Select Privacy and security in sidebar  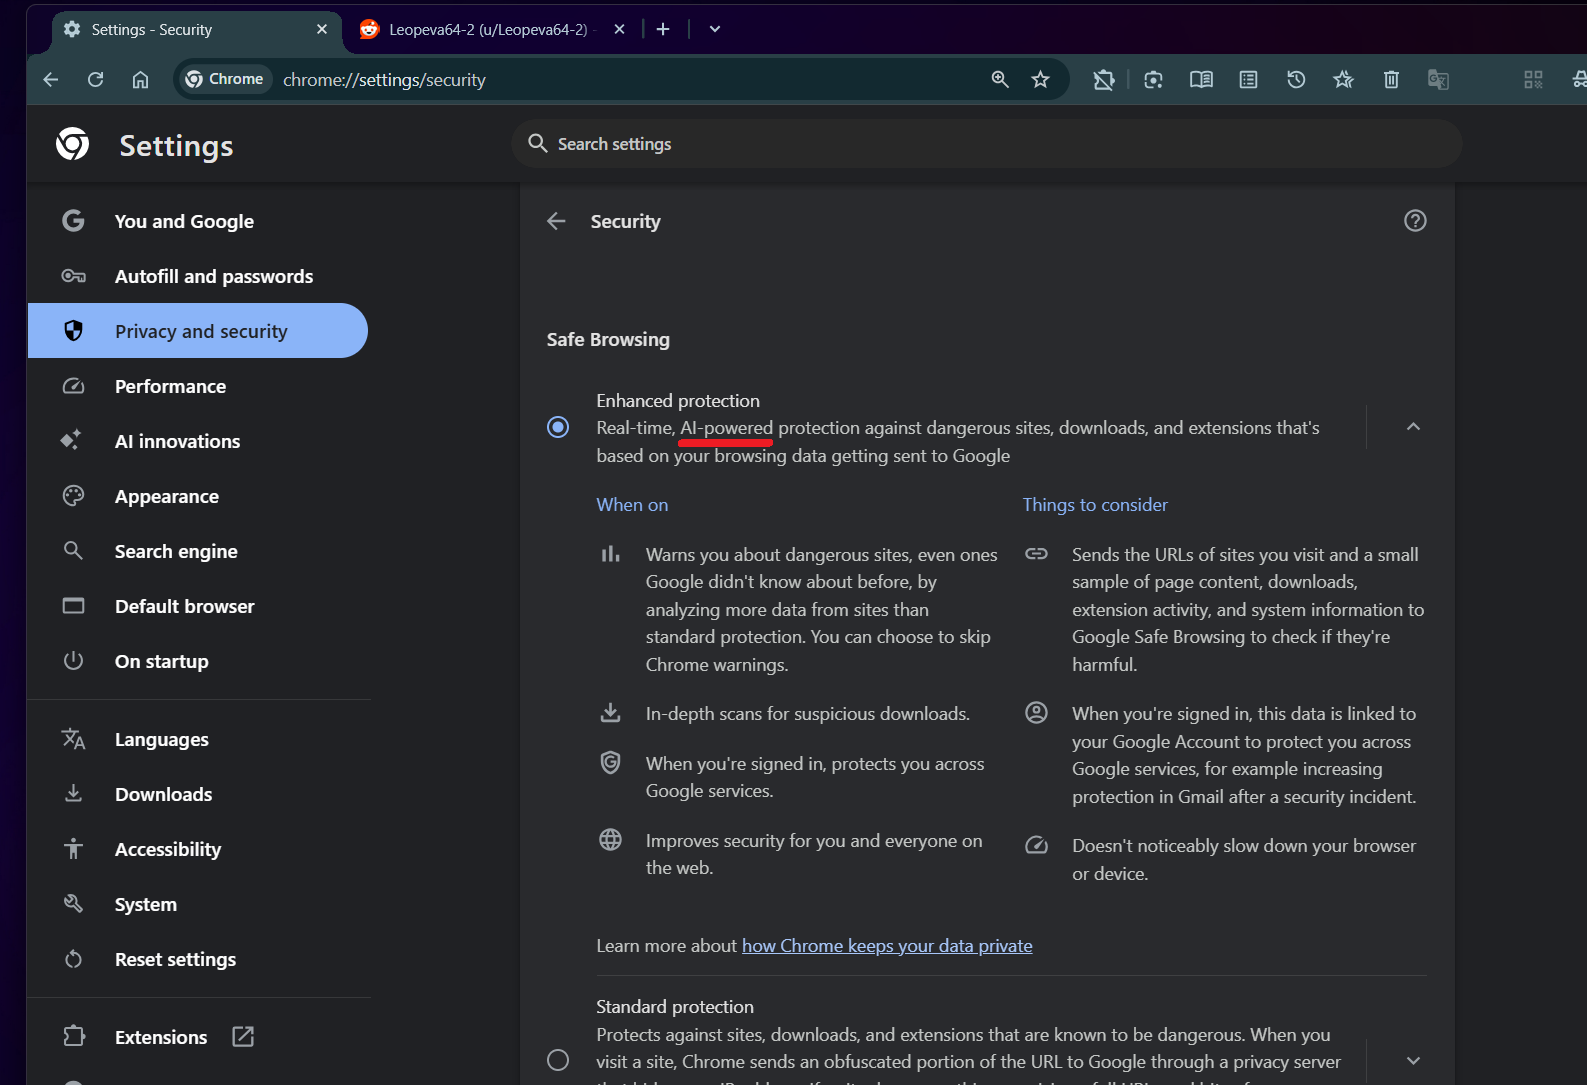click(198, 331)
